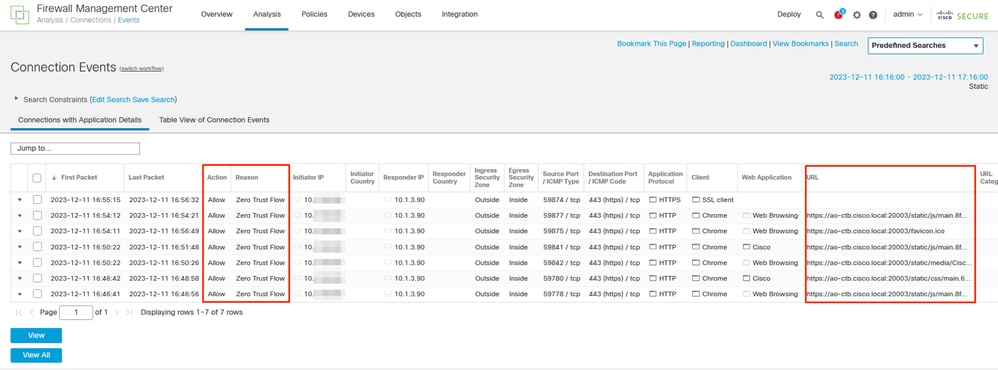Expand details for the 16:46:41 row
The image size is (998, 370).
click(x=19, y=294)
